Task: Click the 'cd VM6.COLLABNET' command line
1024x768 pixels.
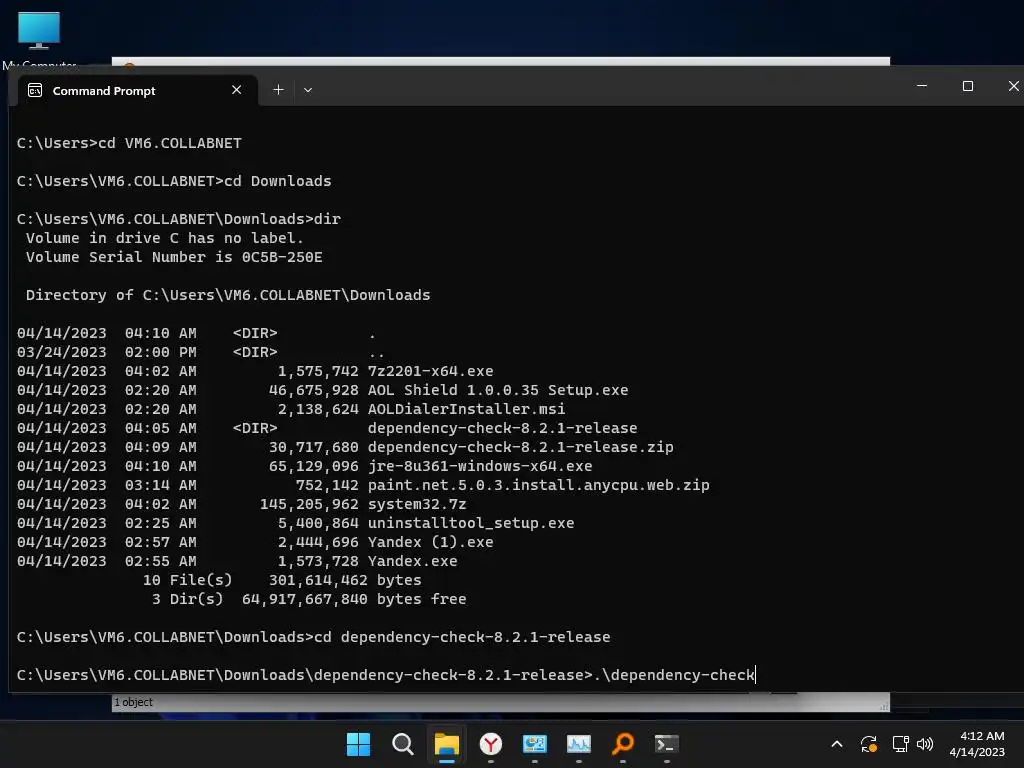Action: point(129,143)
